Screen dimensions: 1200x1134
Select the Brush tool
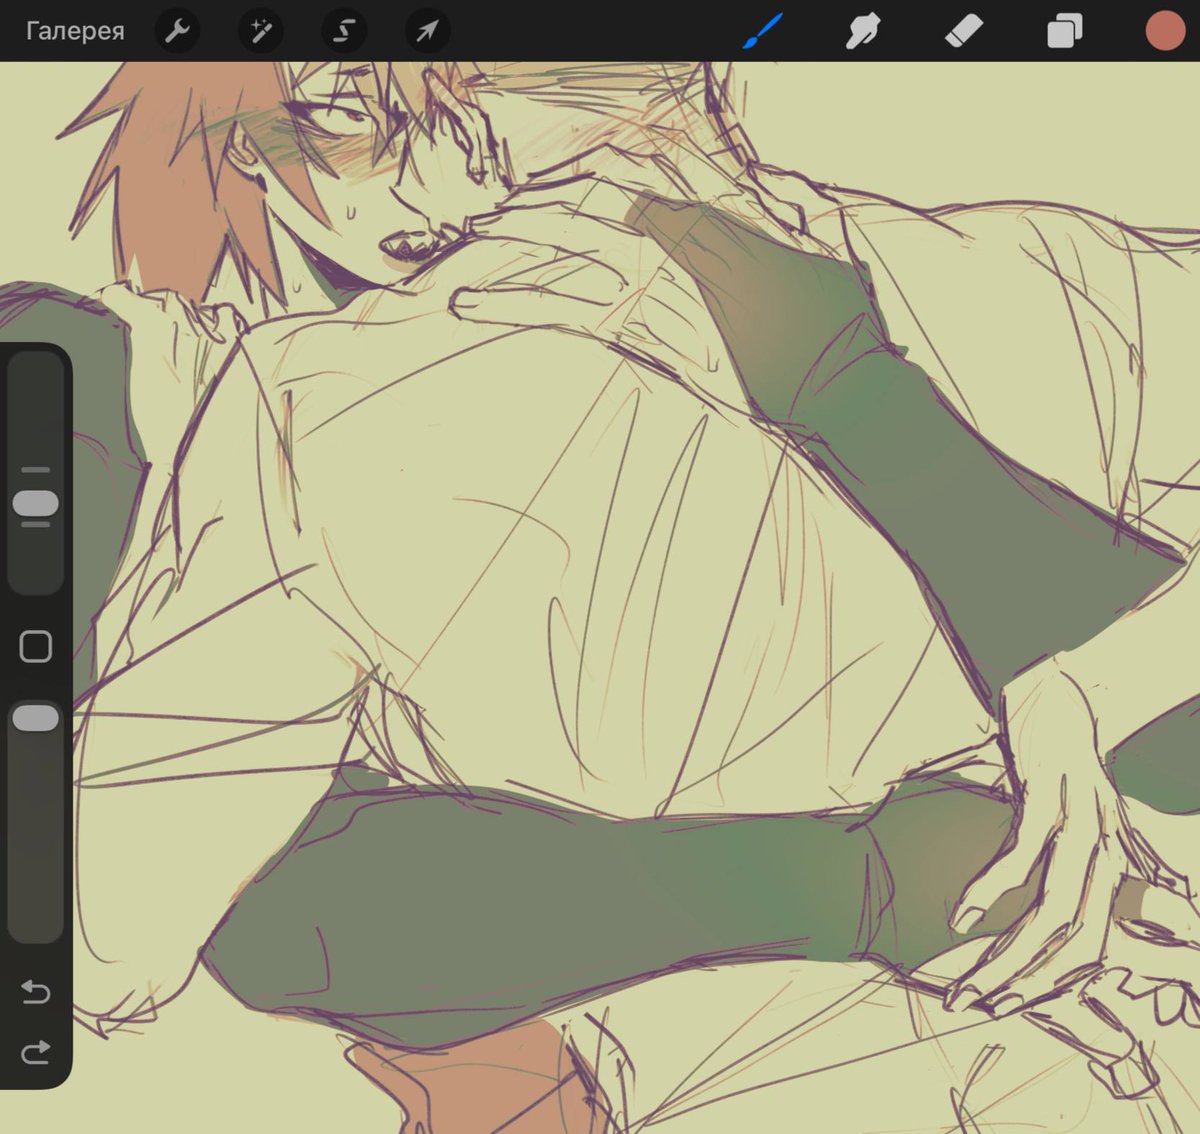(763, 31)
